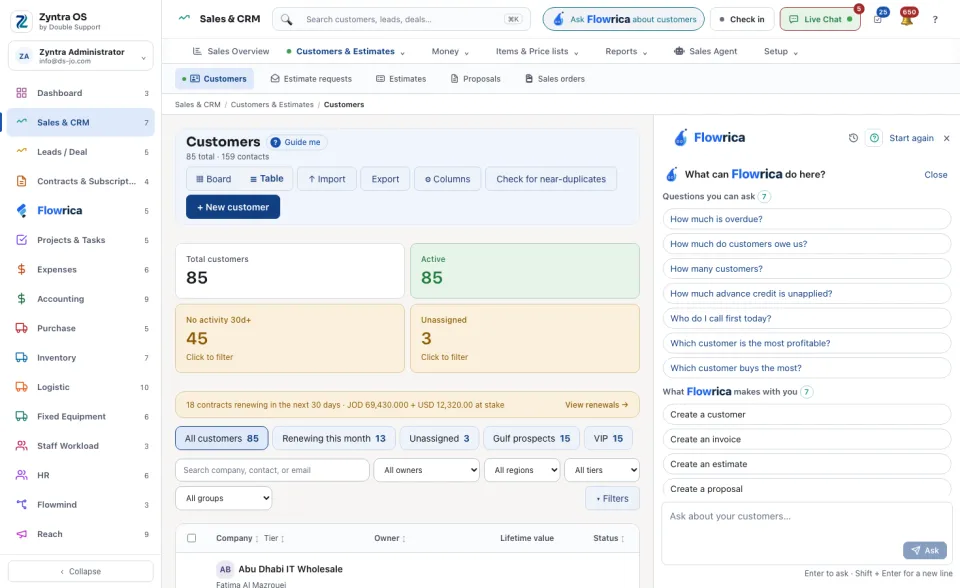This screenshot has height=588, width=960.
Task: Open Flowrica chat history clock icon
Action: point(853,138)
